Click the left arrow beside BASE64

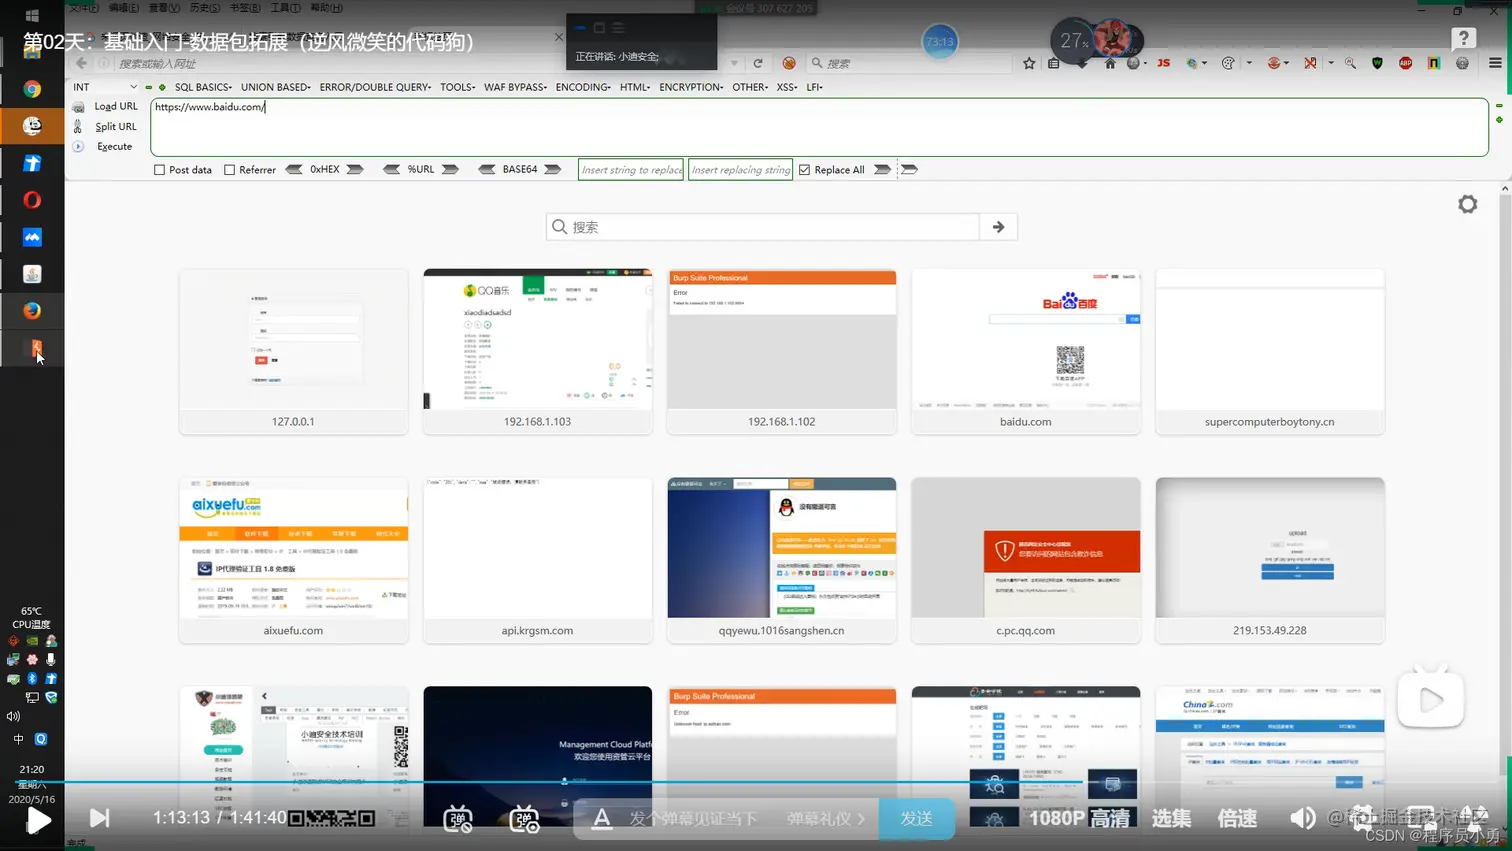tap(487, 170)
